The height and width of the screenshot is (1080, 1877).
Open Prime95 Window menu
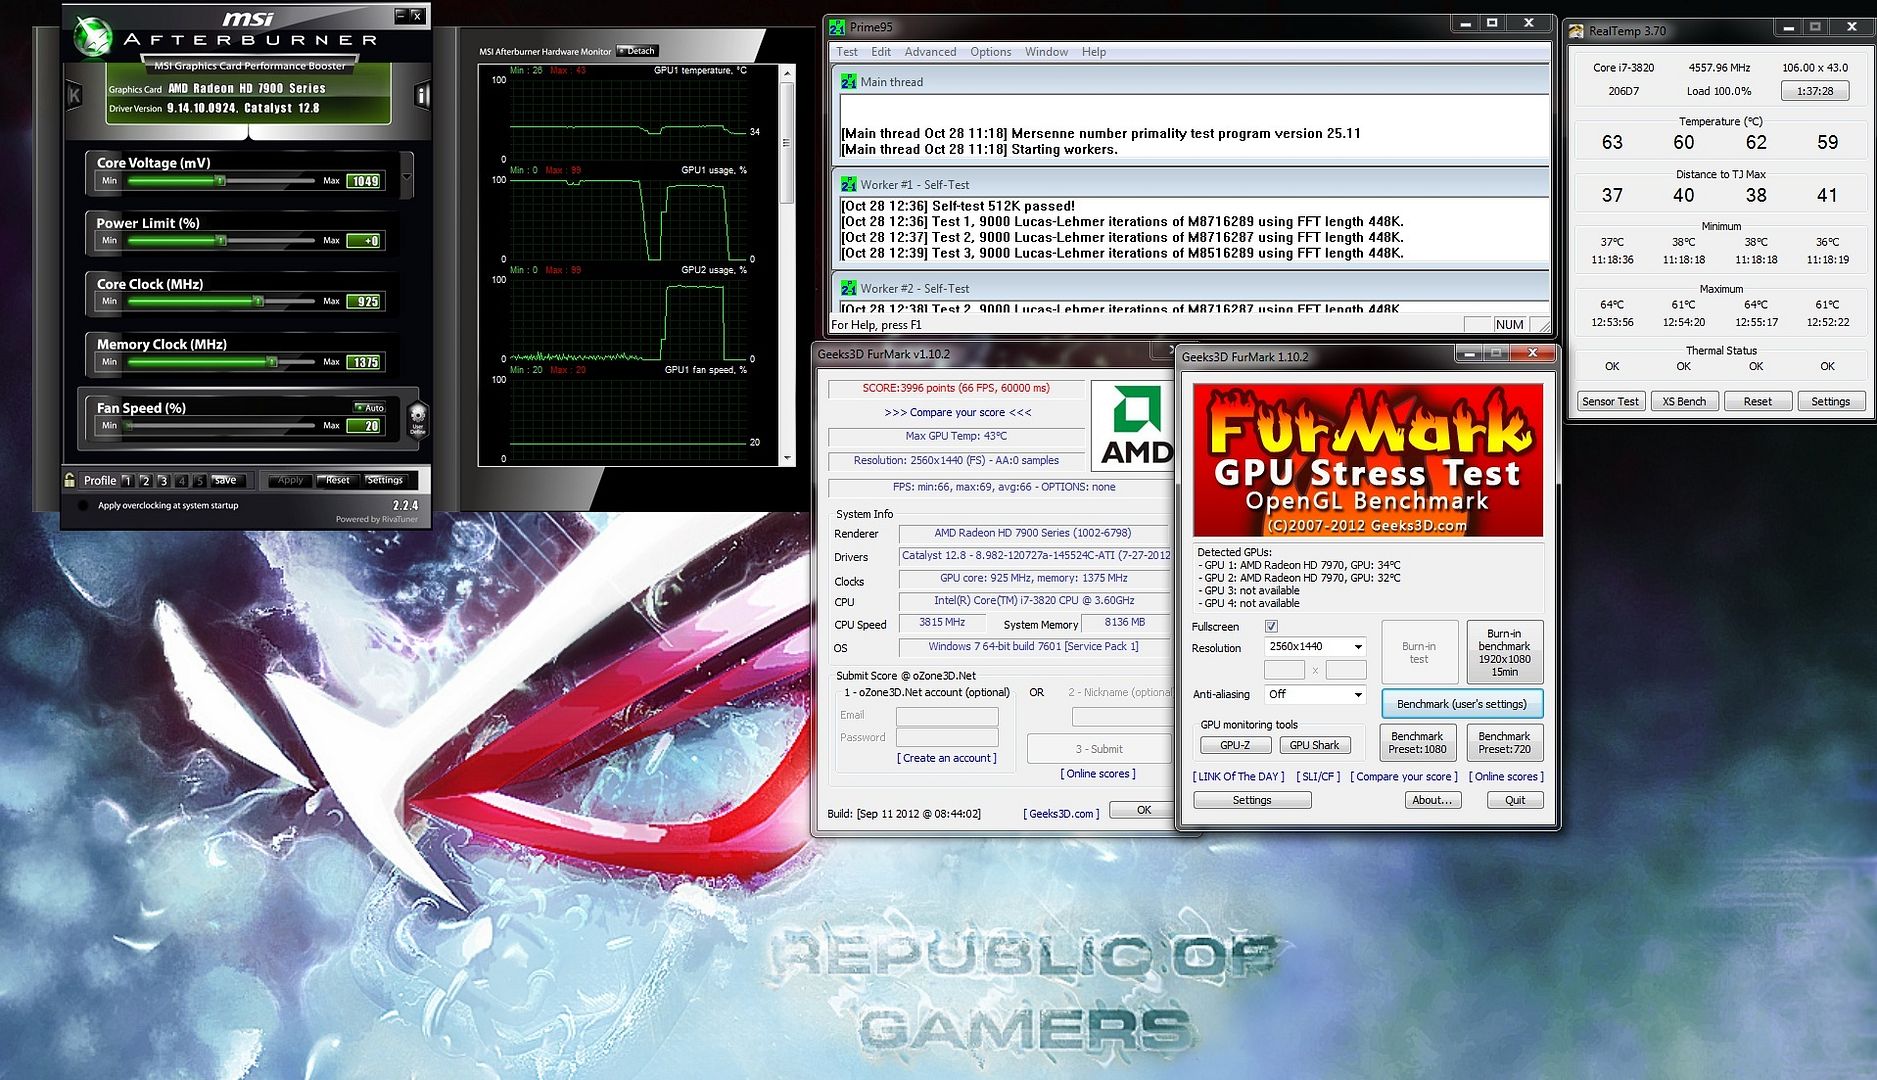(1046, 52)
